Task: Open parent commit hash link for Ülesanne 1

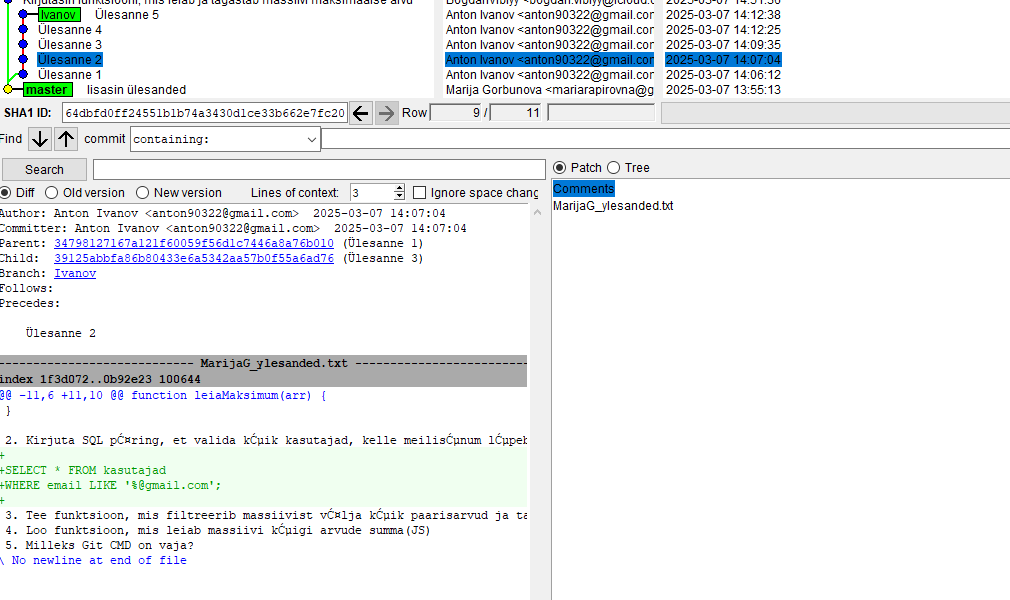Action: (x=194, y=243)
